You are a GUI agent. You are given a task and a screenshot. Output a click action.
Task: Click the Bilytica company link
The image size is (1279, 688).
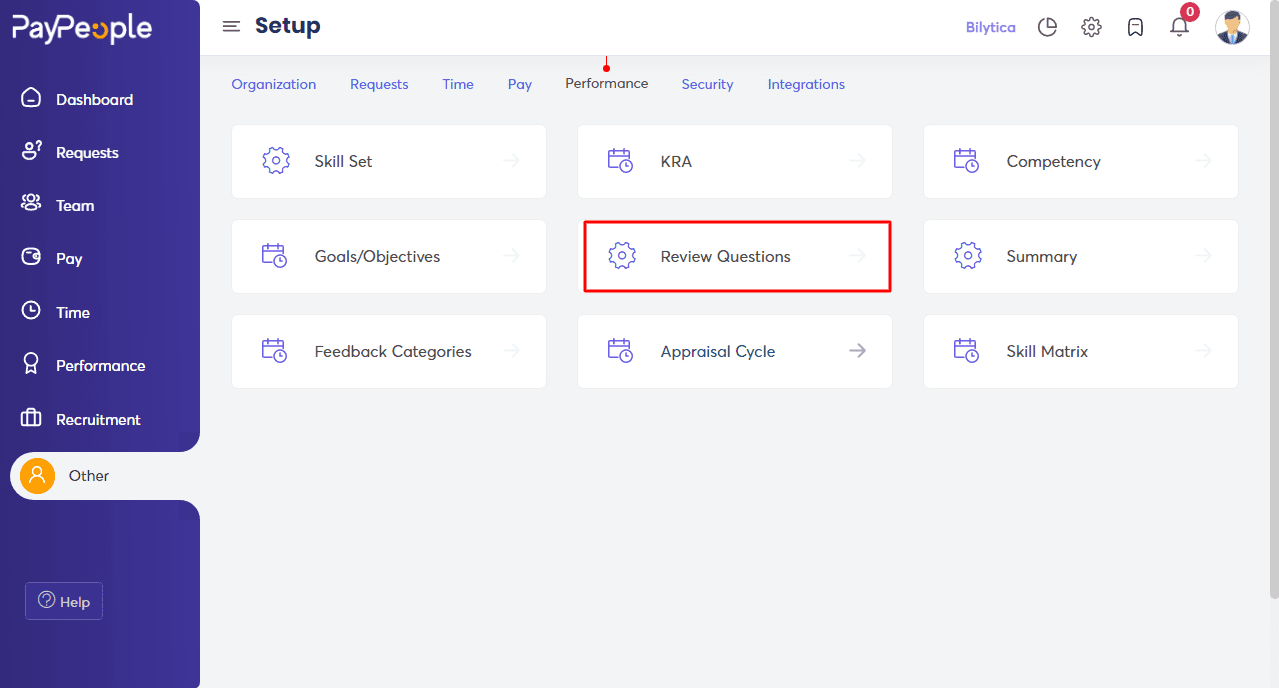[991, 27]
